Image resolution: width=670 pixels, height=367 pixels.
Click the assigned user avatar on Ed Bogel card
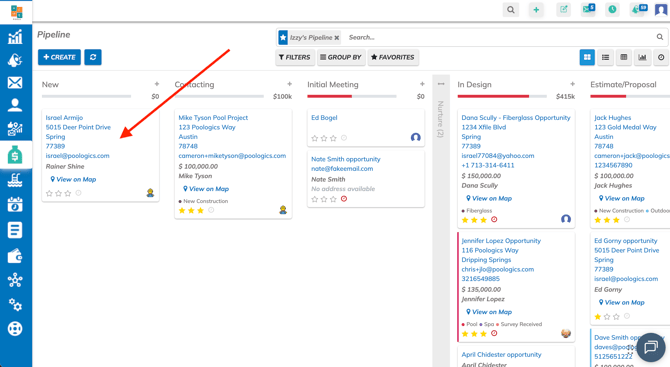pos(416,137)
